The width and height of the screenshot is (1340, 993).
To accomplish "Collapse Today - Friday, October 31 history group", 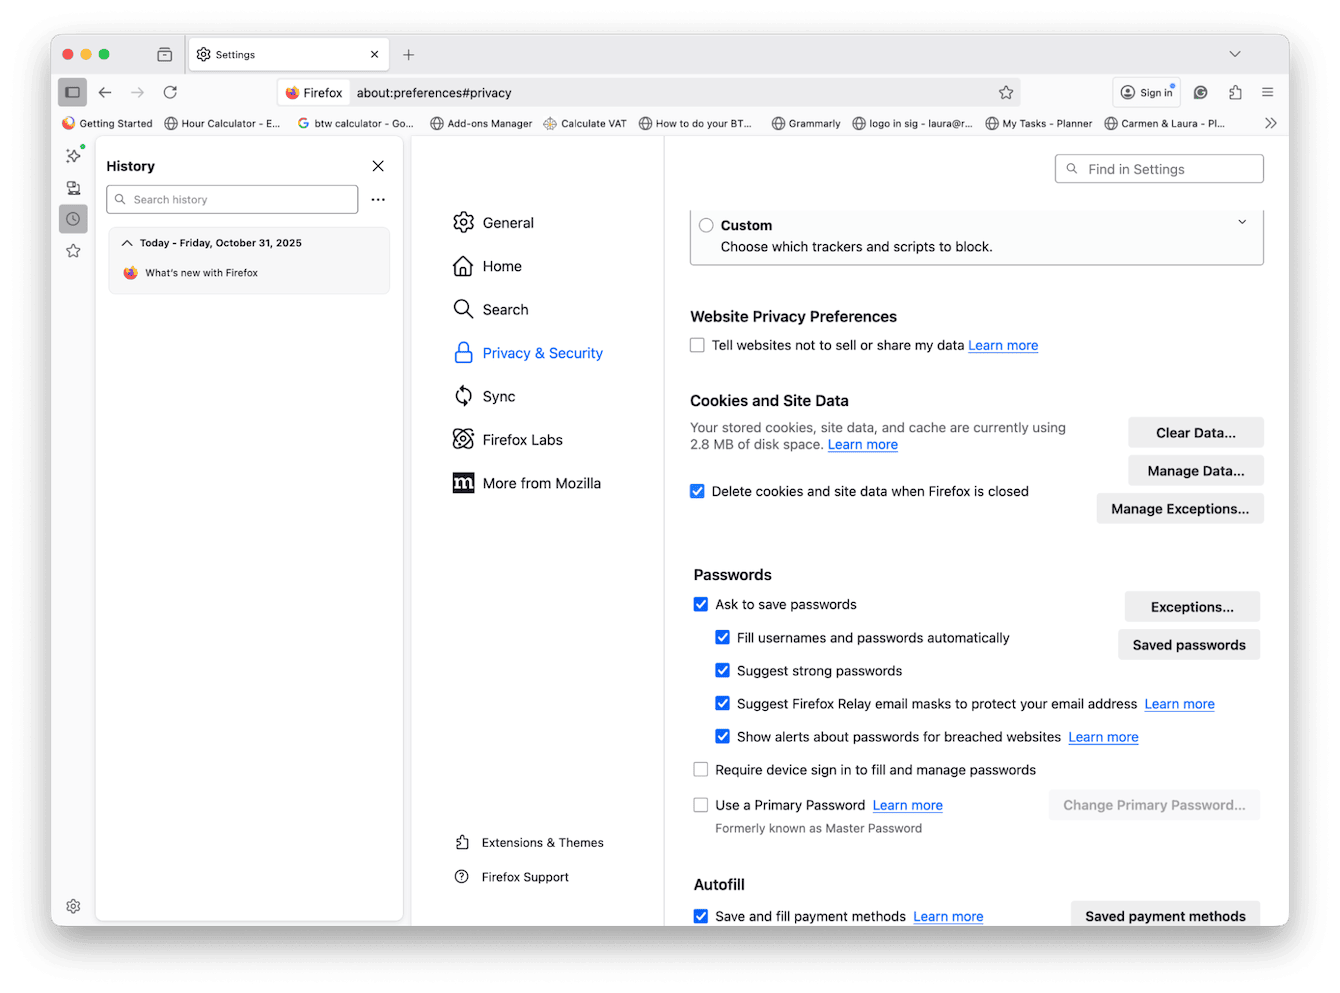I will tap(127, 242).
